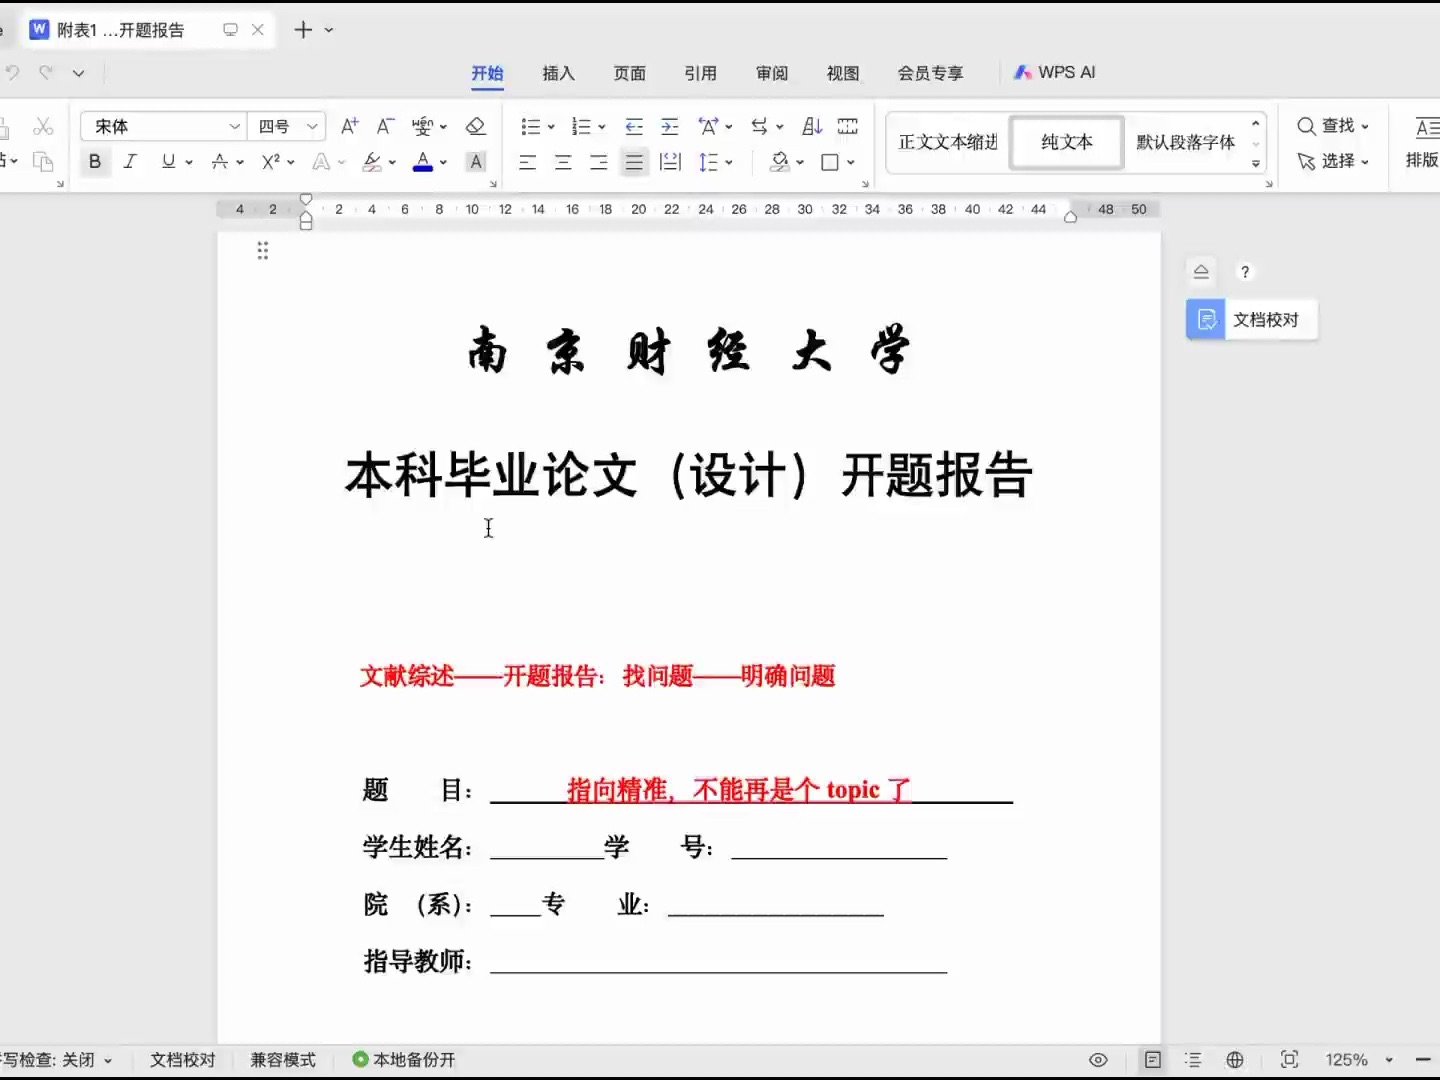Viewport: 1440px width, 1080px height.
Task: Toggle justified alignment
Action: (x=634, y=162)
